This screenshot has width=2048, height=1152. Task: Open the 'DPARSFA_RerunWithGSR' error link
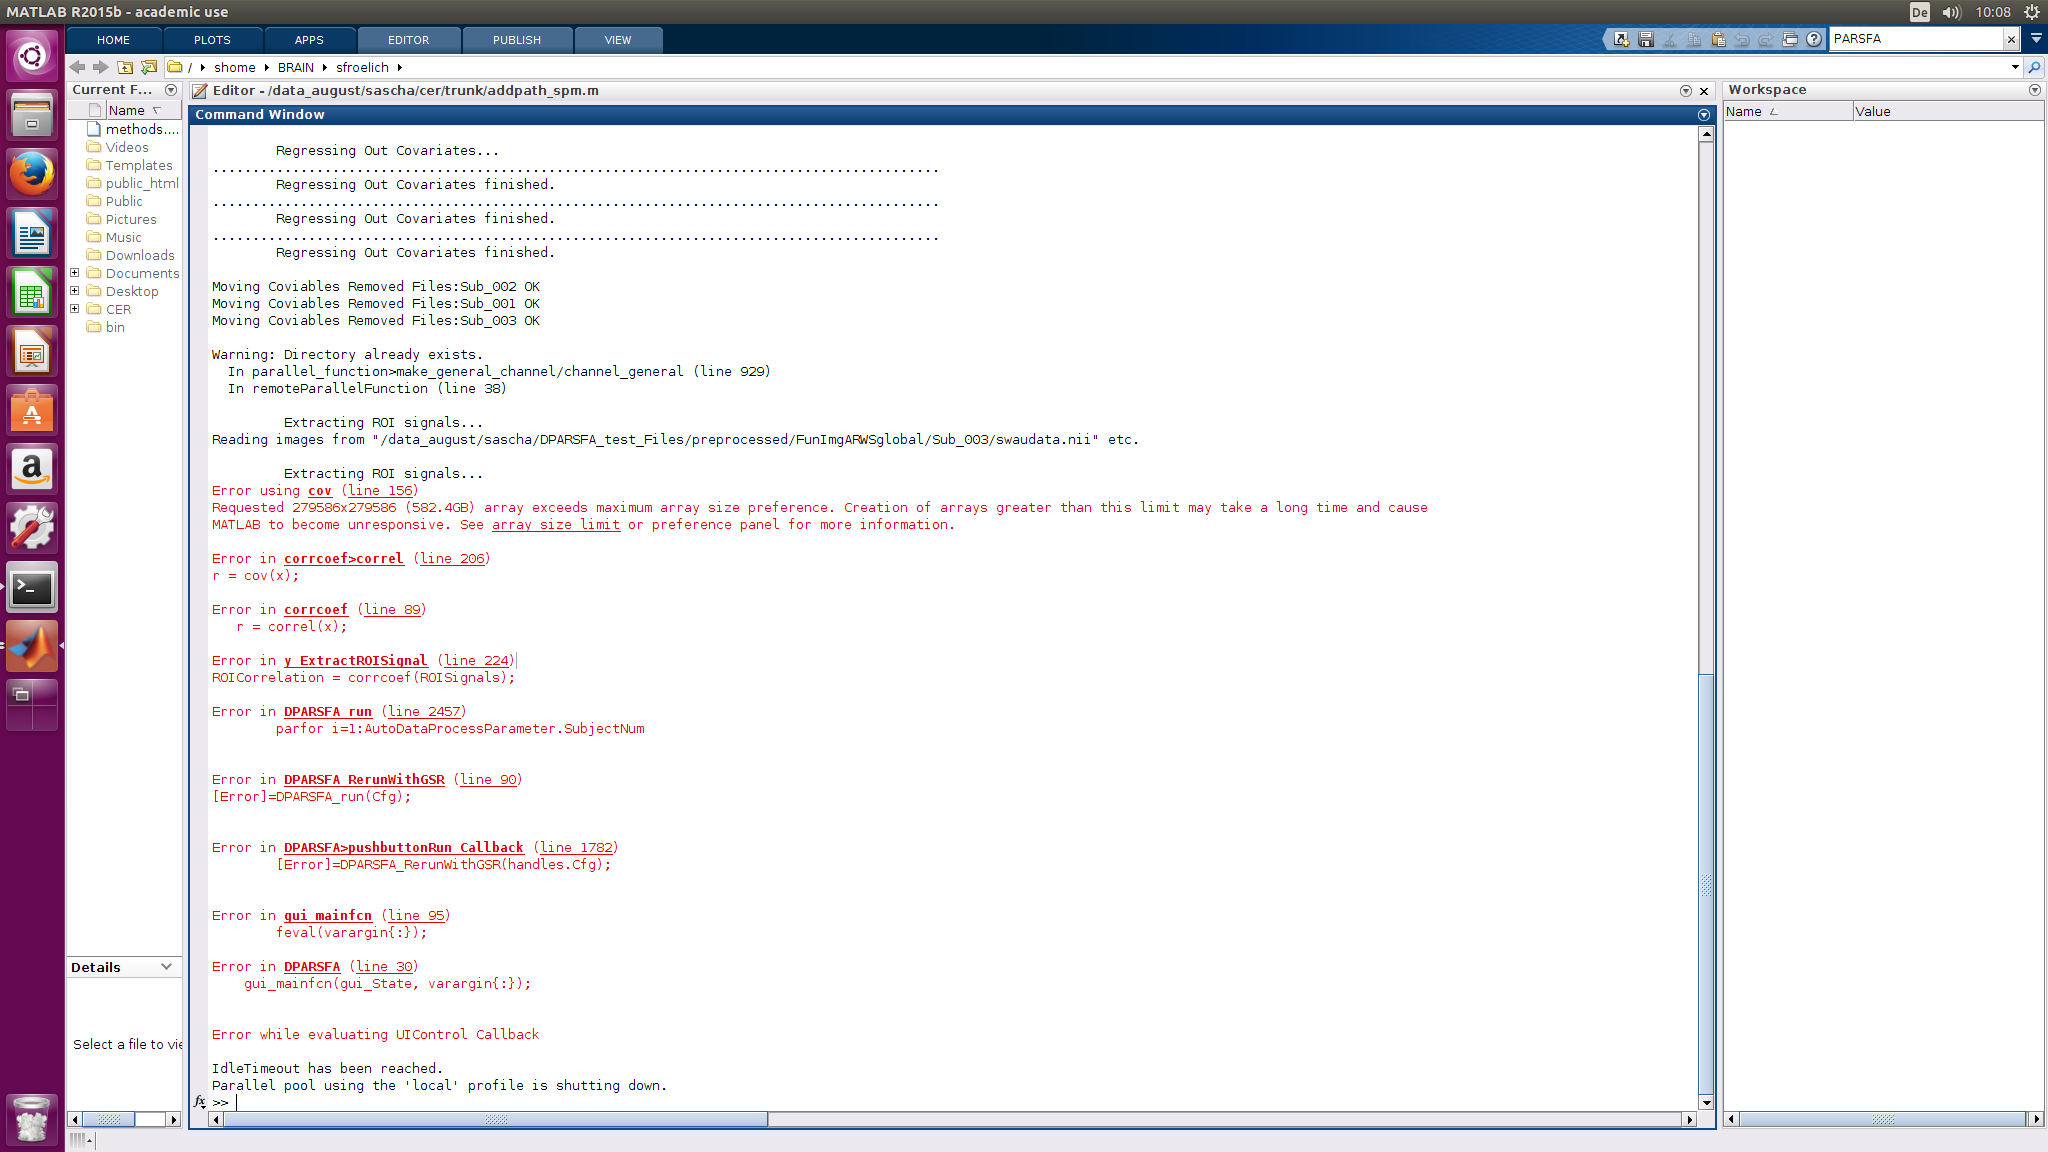pyautogui.click(x=364, y=780)
